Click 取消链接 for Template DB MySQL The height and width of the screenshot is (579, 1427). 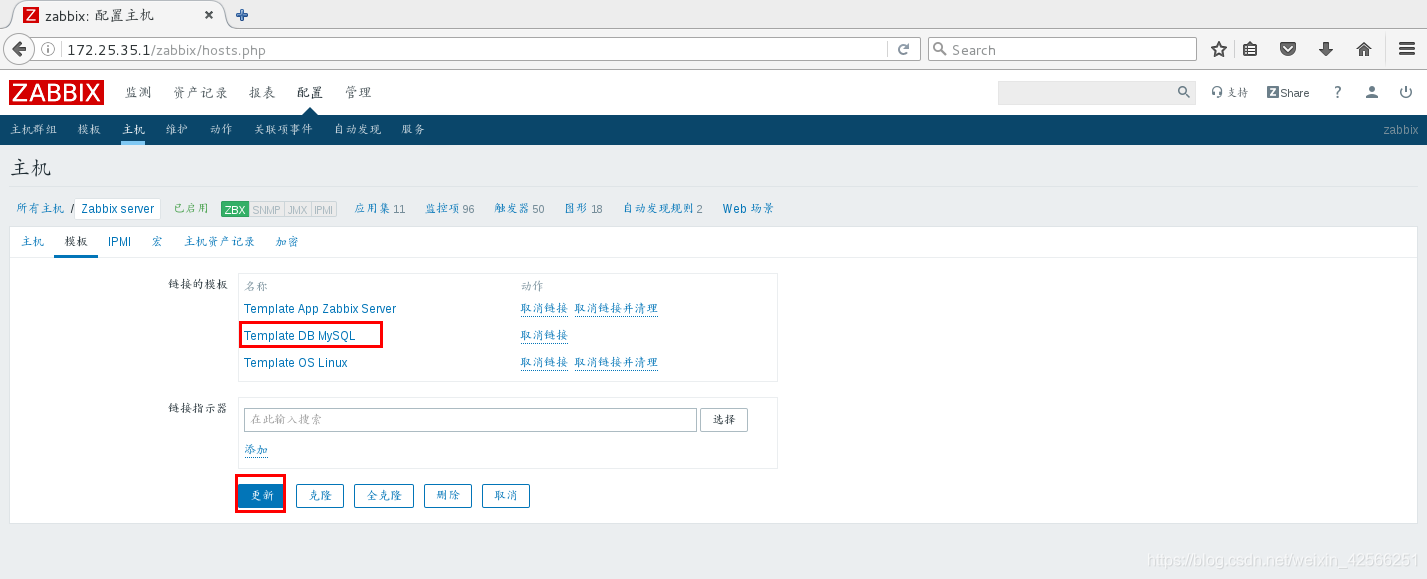point(544,336)
